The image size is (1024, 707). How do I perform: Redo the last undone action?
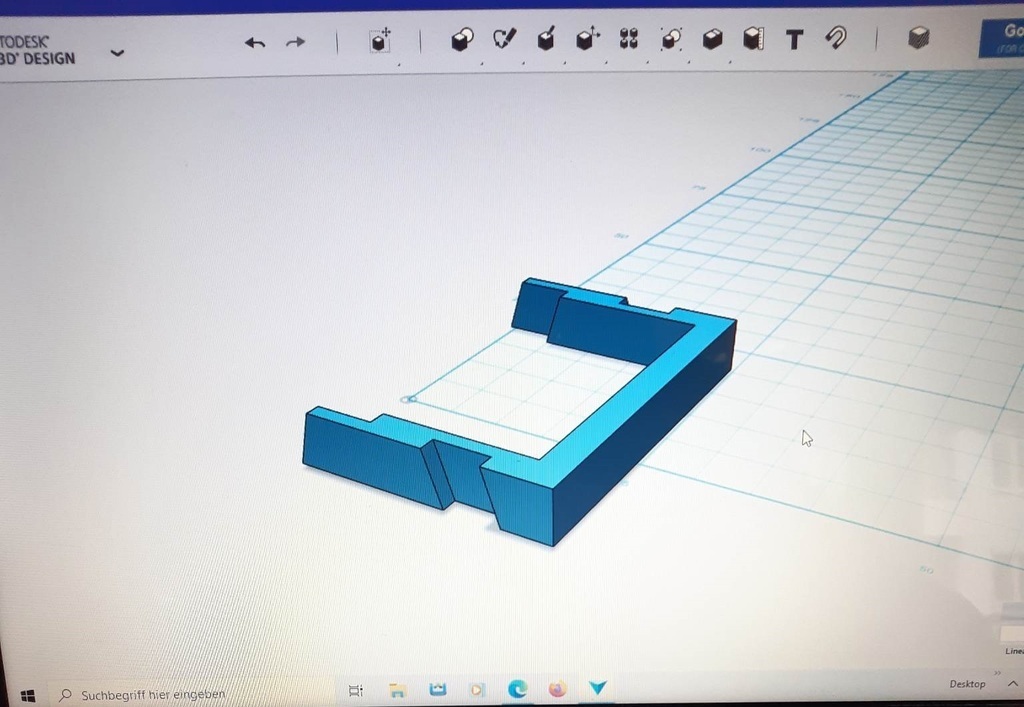[295, 42]
